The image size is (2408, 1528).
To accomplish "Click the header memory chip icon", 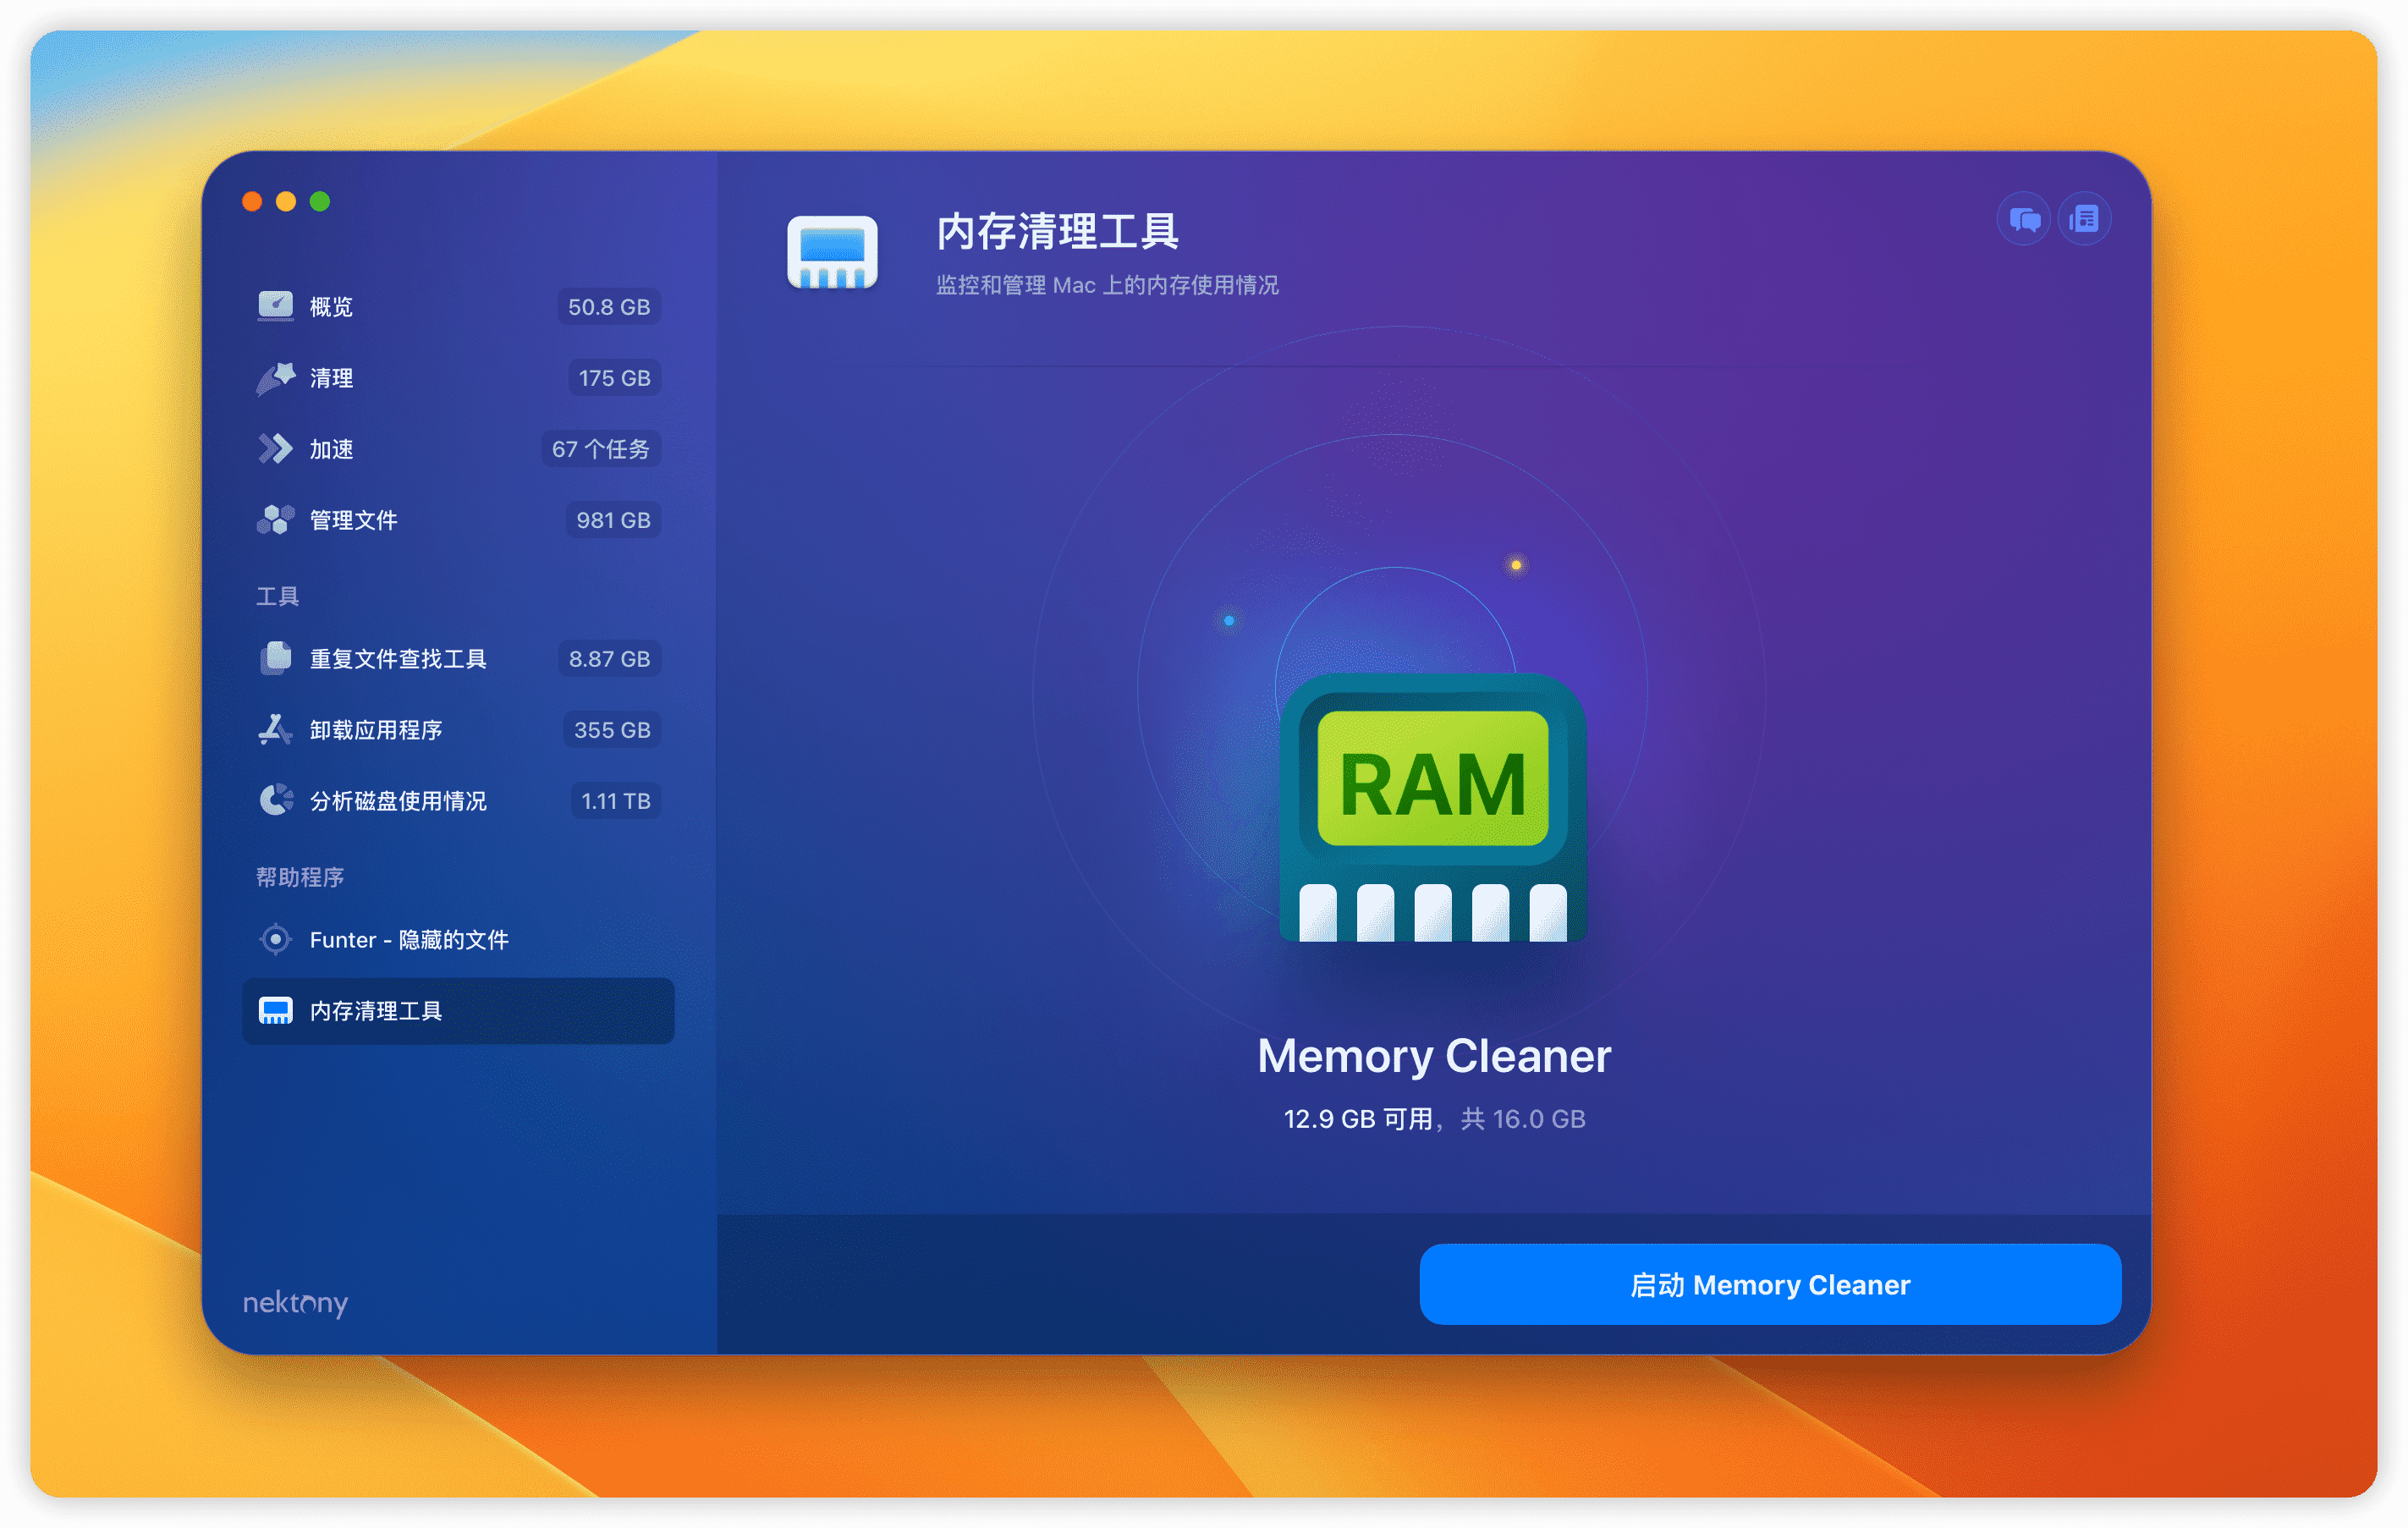I will [x=832, y=252].
